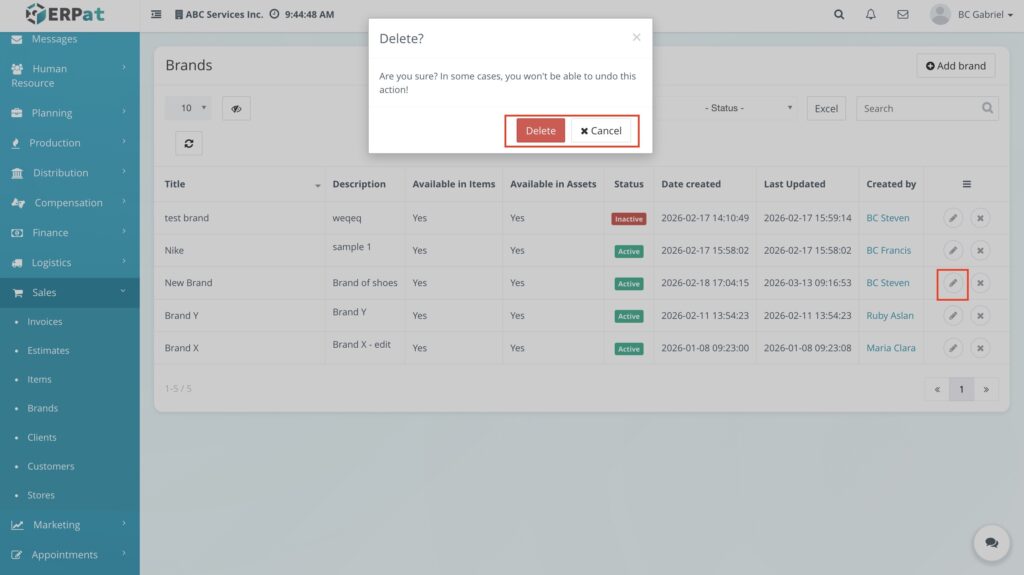Open the BC Francis creator link

pos(888,251)
